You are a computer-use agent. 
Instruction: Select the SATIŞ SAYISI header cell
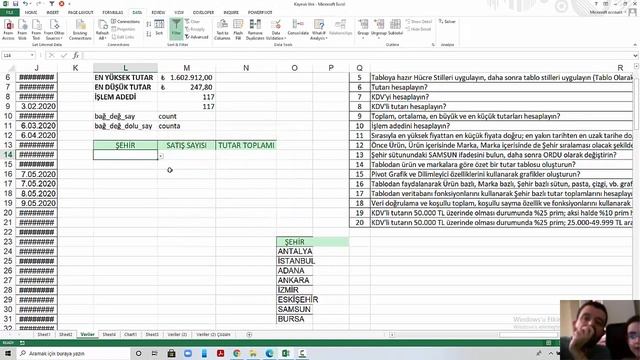(x=187, y=145)
